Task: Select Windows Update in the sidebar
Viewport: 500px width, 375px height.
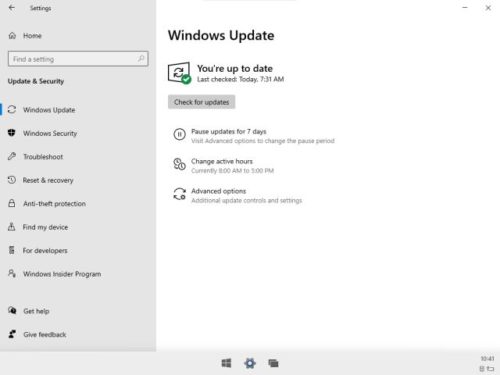Action: [x=49, y=110]
